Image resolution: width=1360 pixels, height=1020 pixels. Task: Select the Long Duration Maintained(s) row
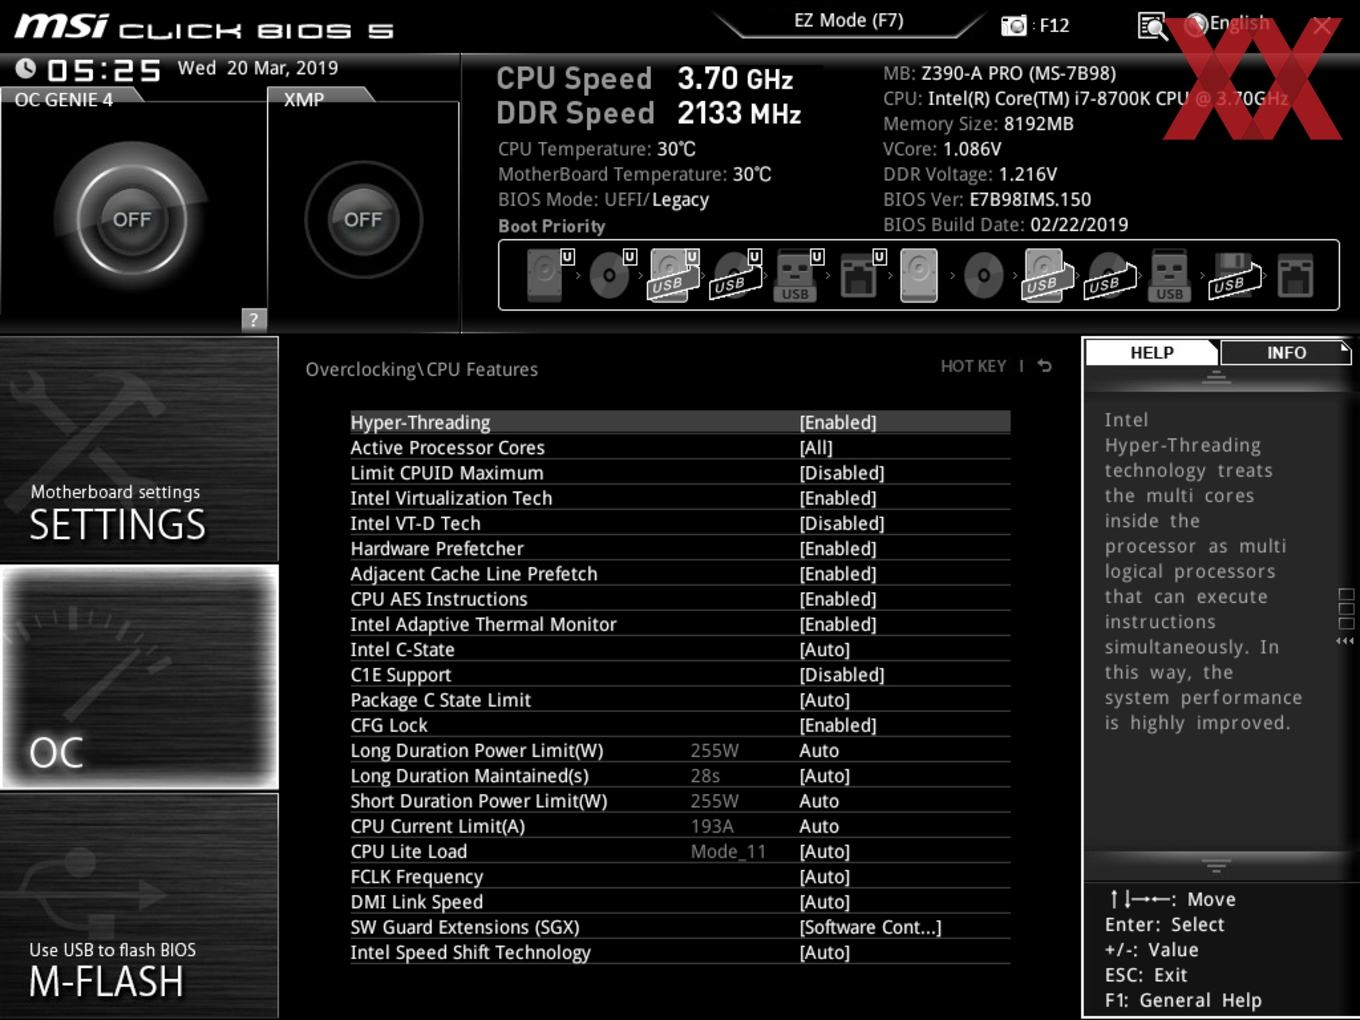680,775
